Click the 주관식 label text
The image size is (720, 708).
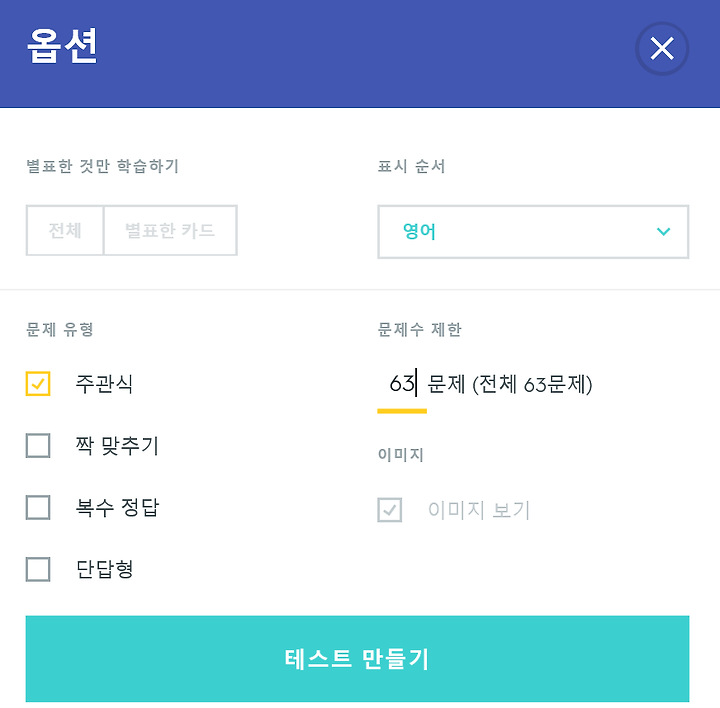pyautogui.click(x=104, y=384)
